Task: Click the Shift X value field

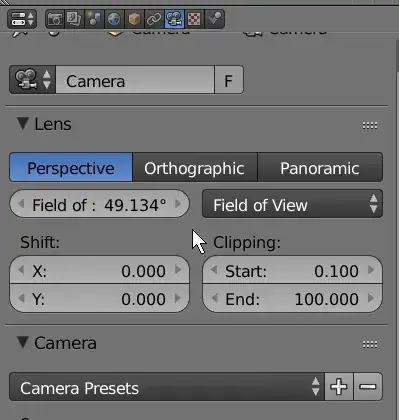Action: point(100,270)
